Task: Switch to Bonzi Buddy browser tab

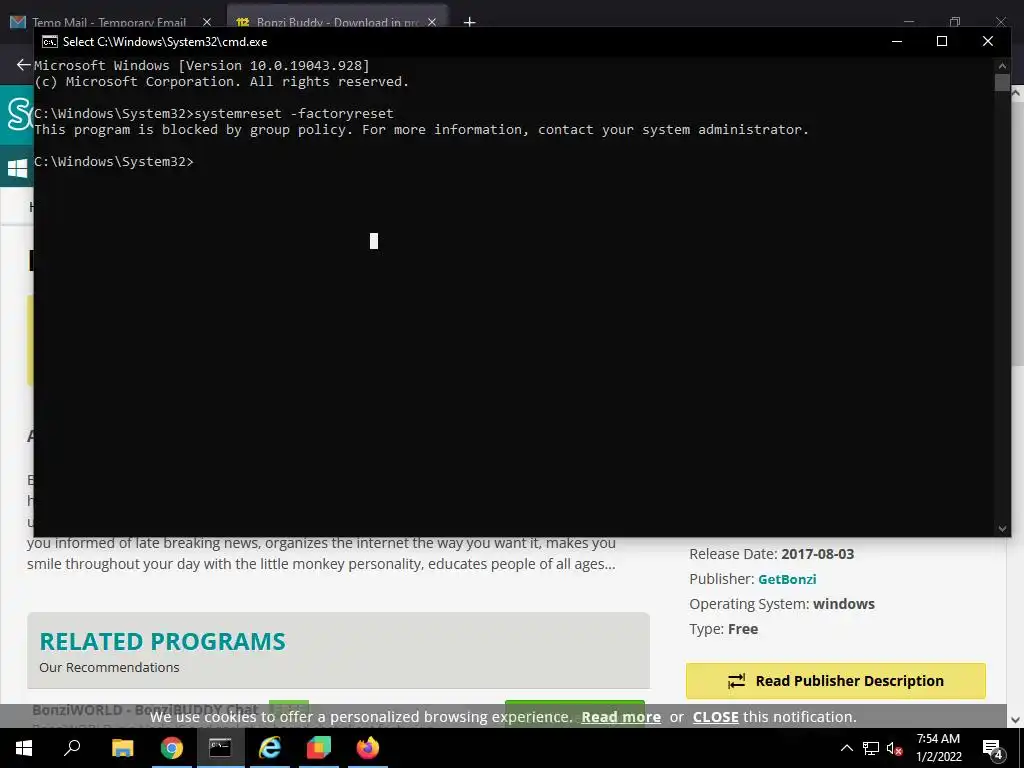Action: 337,22
